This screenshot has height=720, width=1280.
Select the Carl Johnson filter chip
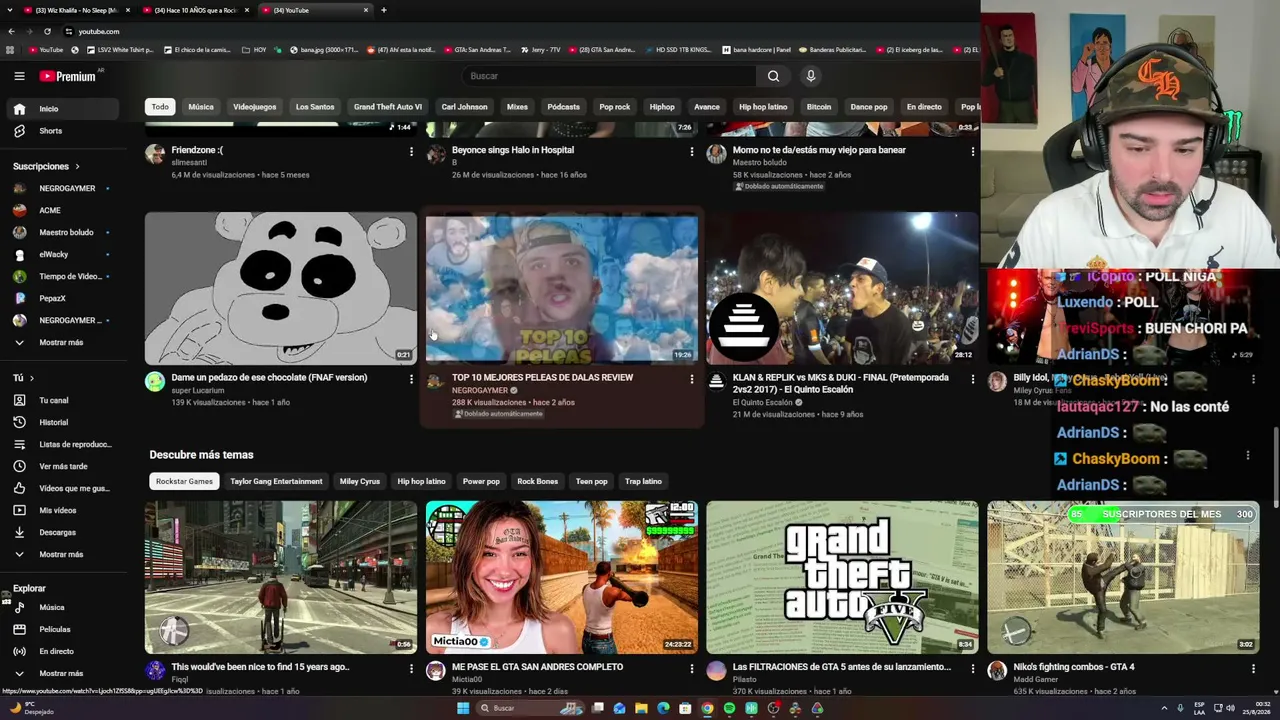[x=465, y=107]
